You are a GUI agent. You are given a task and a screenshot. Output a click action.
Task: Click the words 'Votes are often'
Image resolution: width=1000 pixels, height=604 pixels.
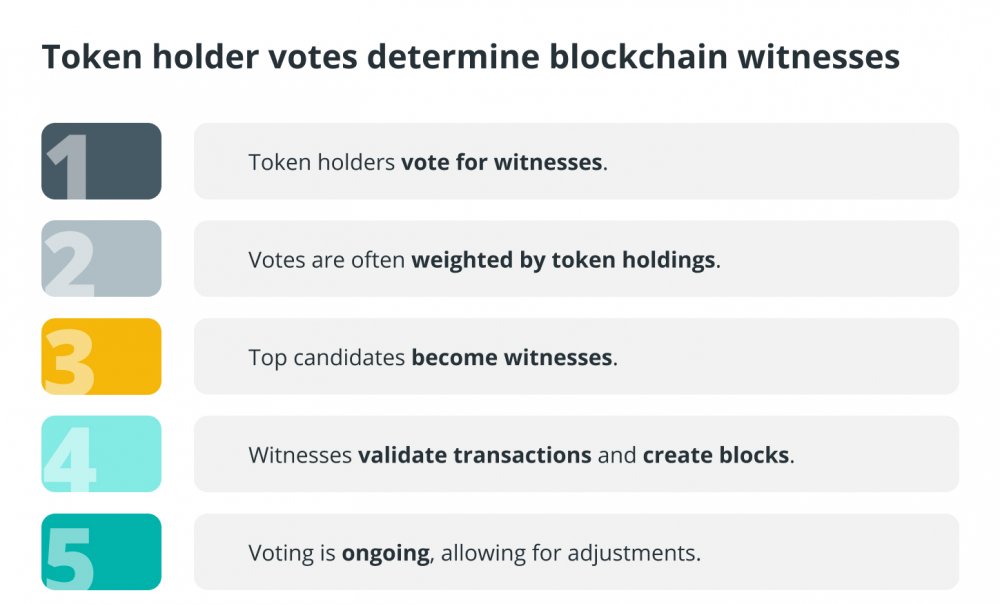coord(327,260)
